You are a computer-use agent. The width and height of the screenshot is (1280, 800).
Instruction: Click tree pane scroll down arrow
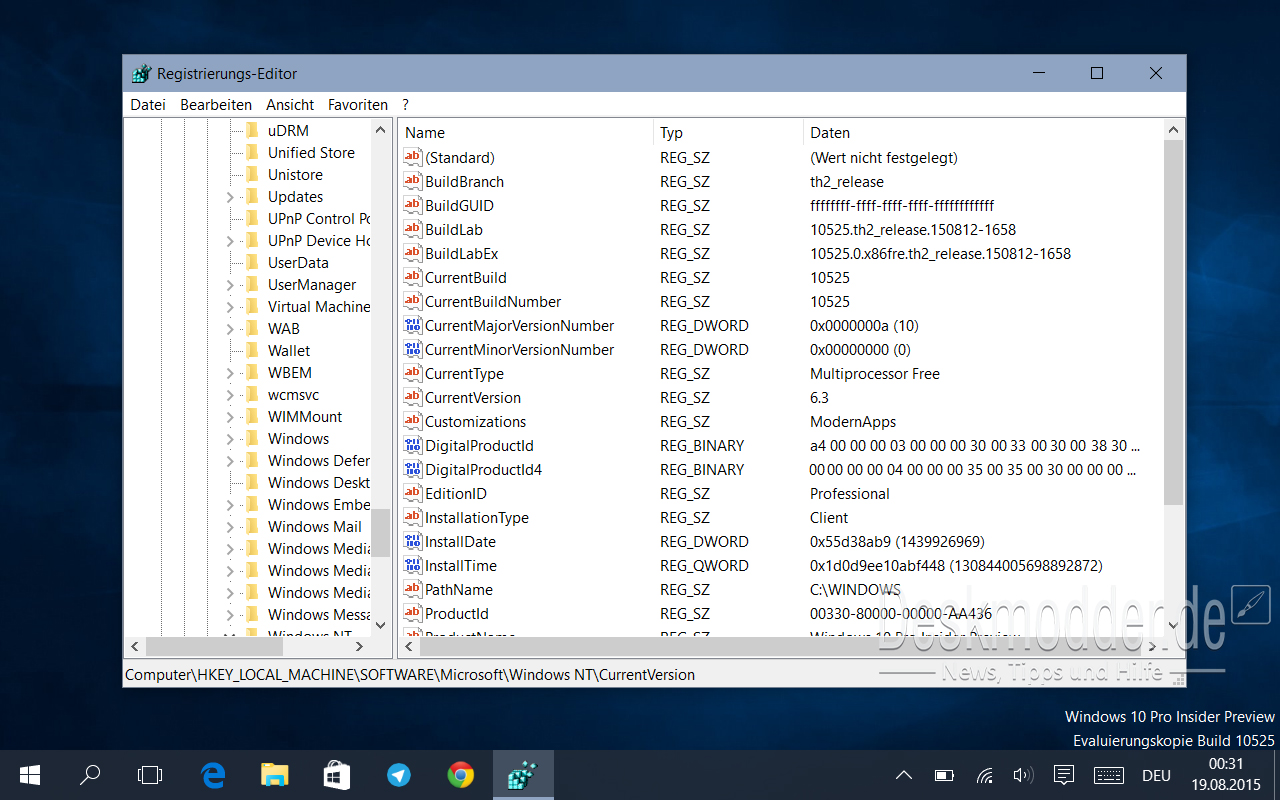(x=380, y=625)
